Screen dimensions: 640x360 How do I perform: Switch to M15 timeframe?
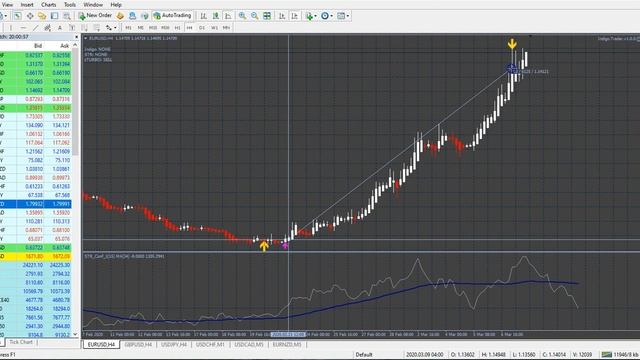click(153, 28)
